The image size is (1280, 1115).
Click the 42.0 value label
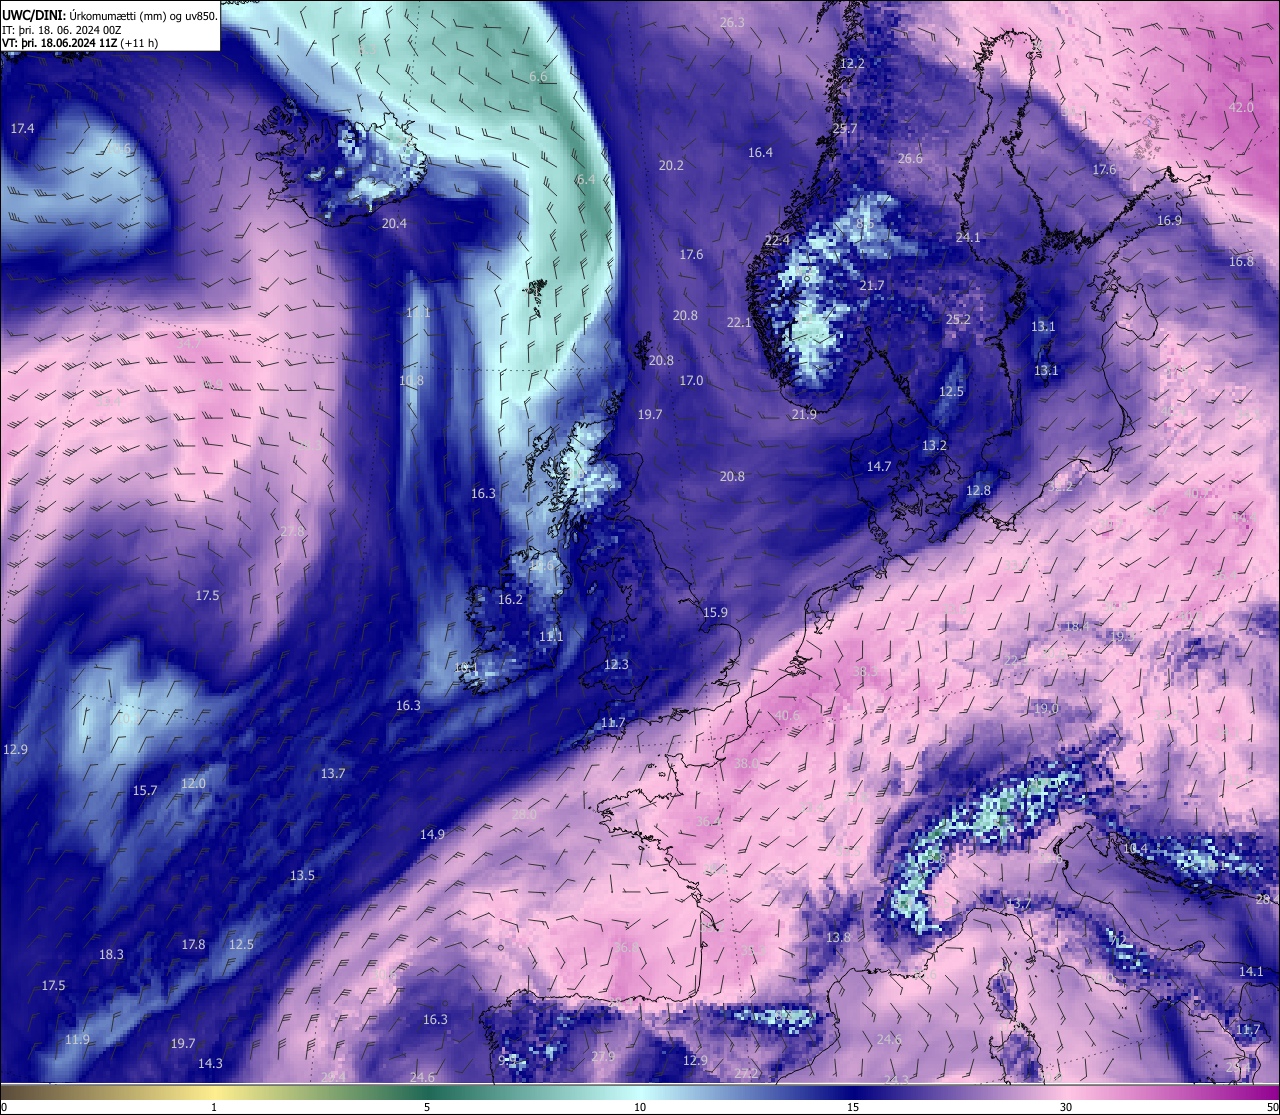(x=1241, y=107)
